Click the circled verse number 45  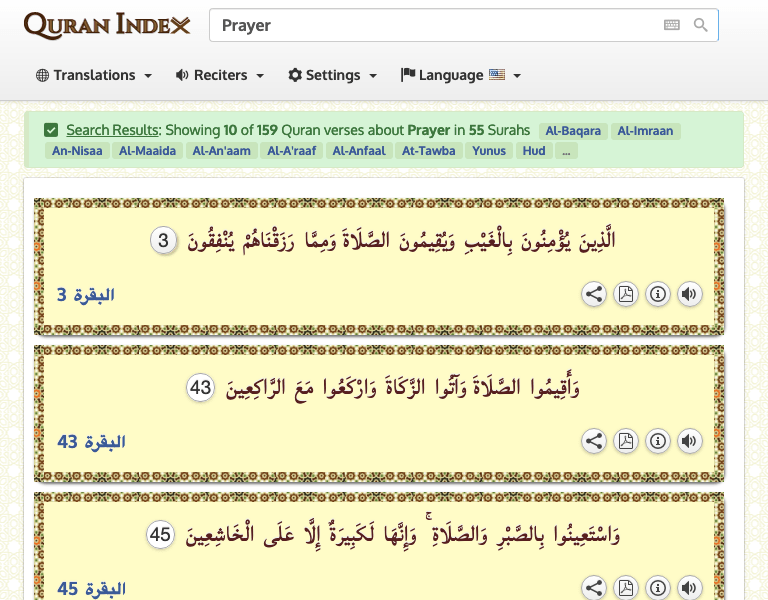point(160,534)
